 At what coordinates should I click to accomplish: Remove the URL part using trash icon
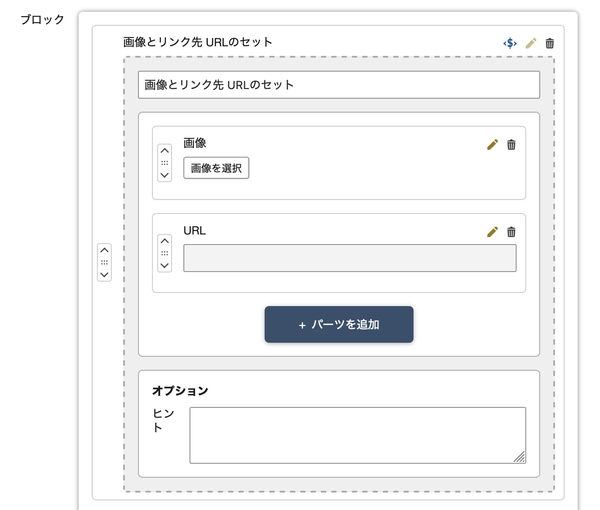point(512,232)
